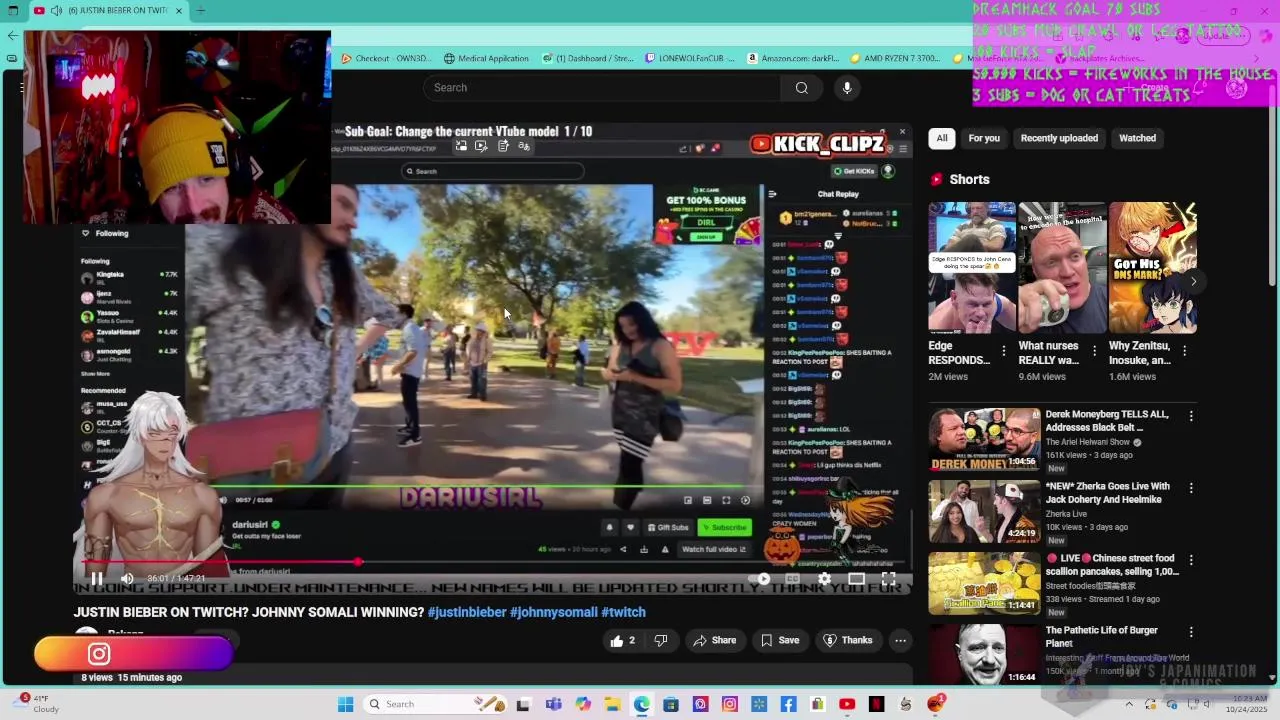1280x720 pixels.
Task: Open a new browser tab
Action: [201, 10]
